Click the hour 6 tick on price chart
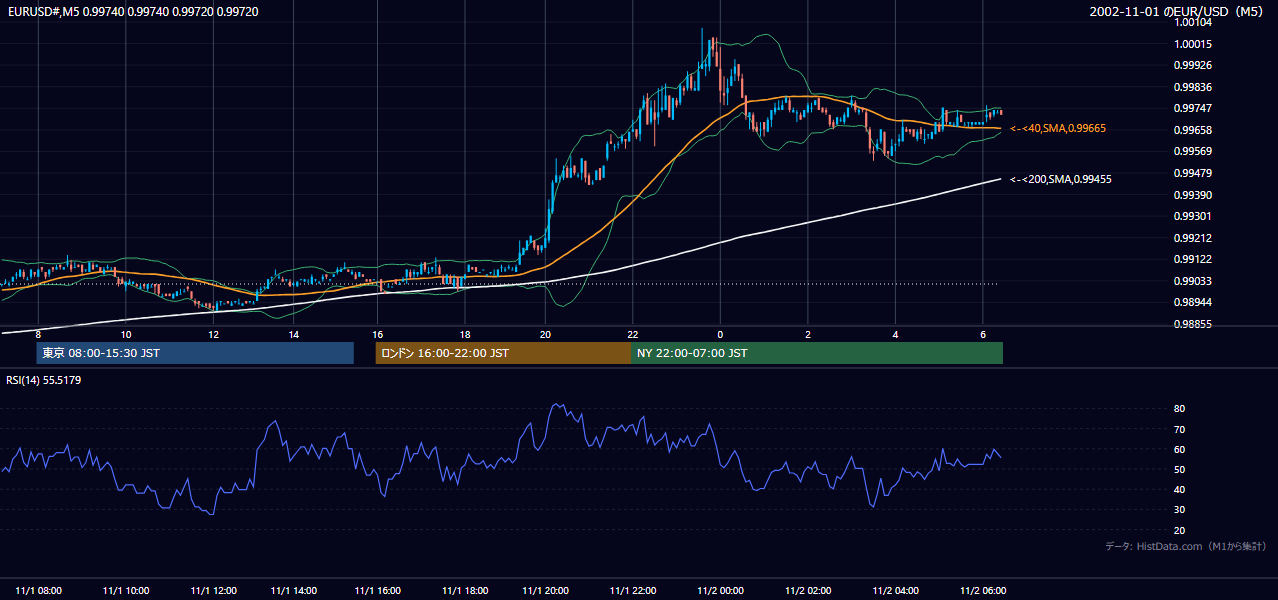This screenshot has height=600, width=1278. 983,334
